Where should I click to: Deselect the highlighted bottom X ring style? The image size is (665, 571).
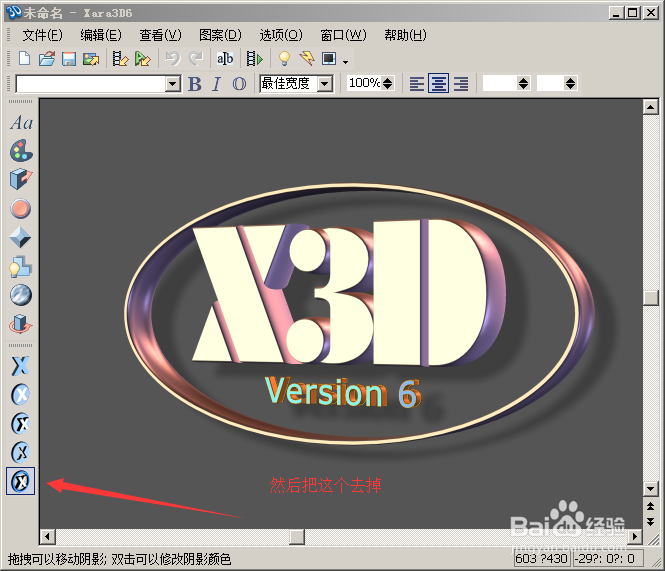pyautogui.click(x=20, y=481)
